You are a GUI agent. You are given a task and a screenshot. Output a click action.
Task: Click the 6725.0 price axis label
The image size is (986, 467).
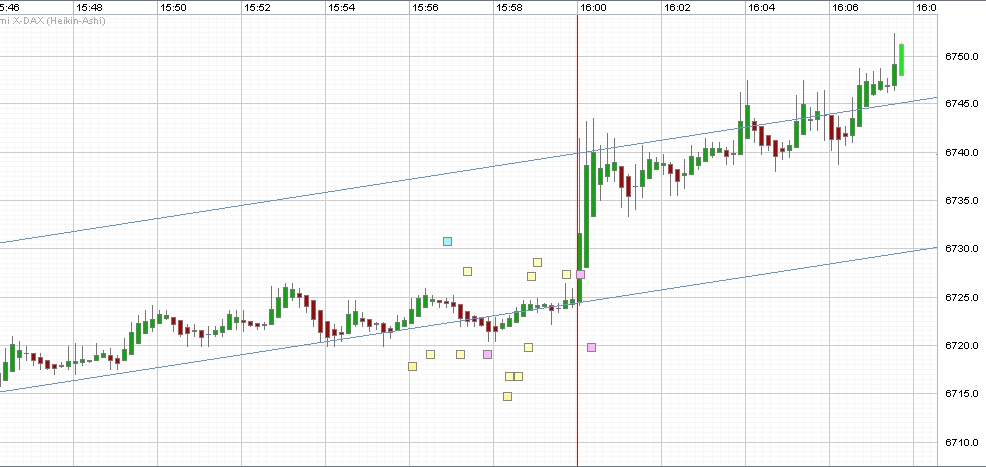[961, 297]
